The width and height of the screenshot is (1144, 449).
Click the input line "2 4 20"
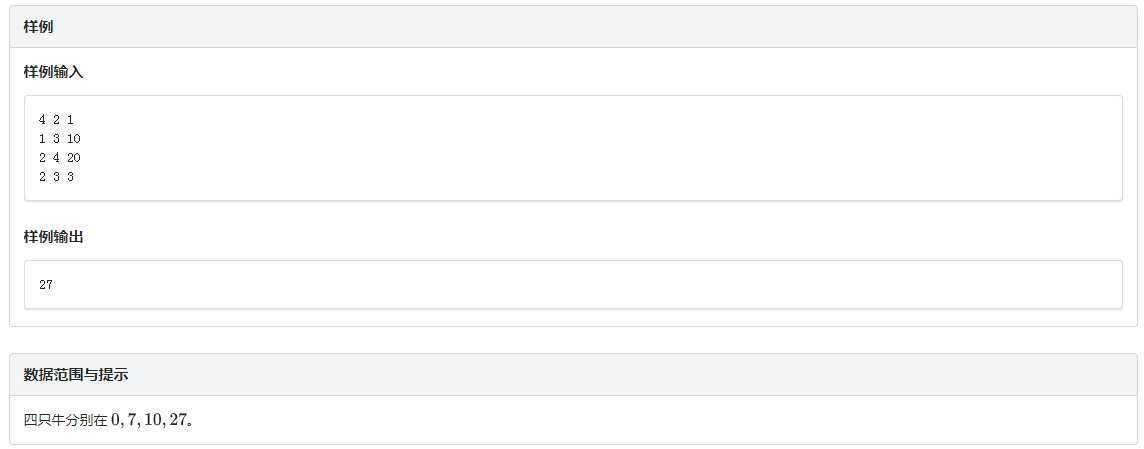coord(60,158)
